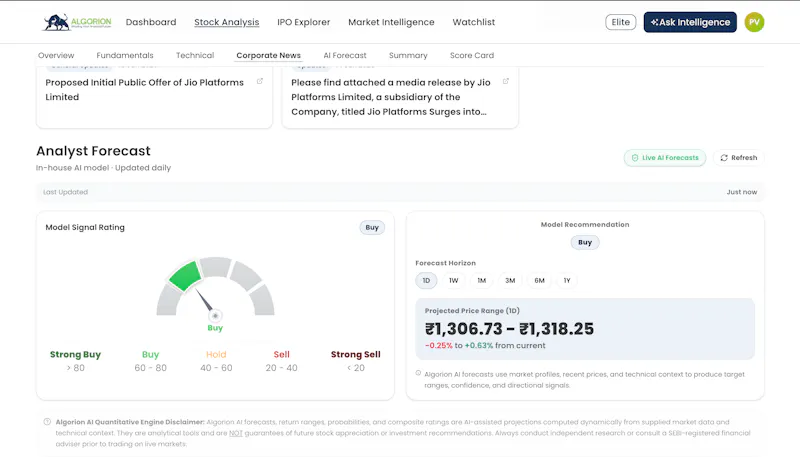Select the 6M forecast horizon
800x457 pixels.
[x=539, y=280]
